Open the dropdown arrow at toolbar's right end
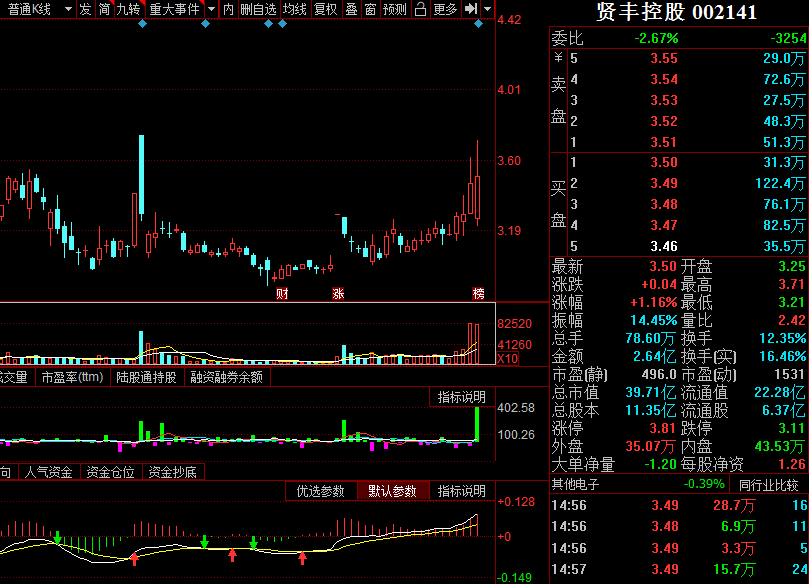Viewport: 809px width, 584px height. point(487,9)
